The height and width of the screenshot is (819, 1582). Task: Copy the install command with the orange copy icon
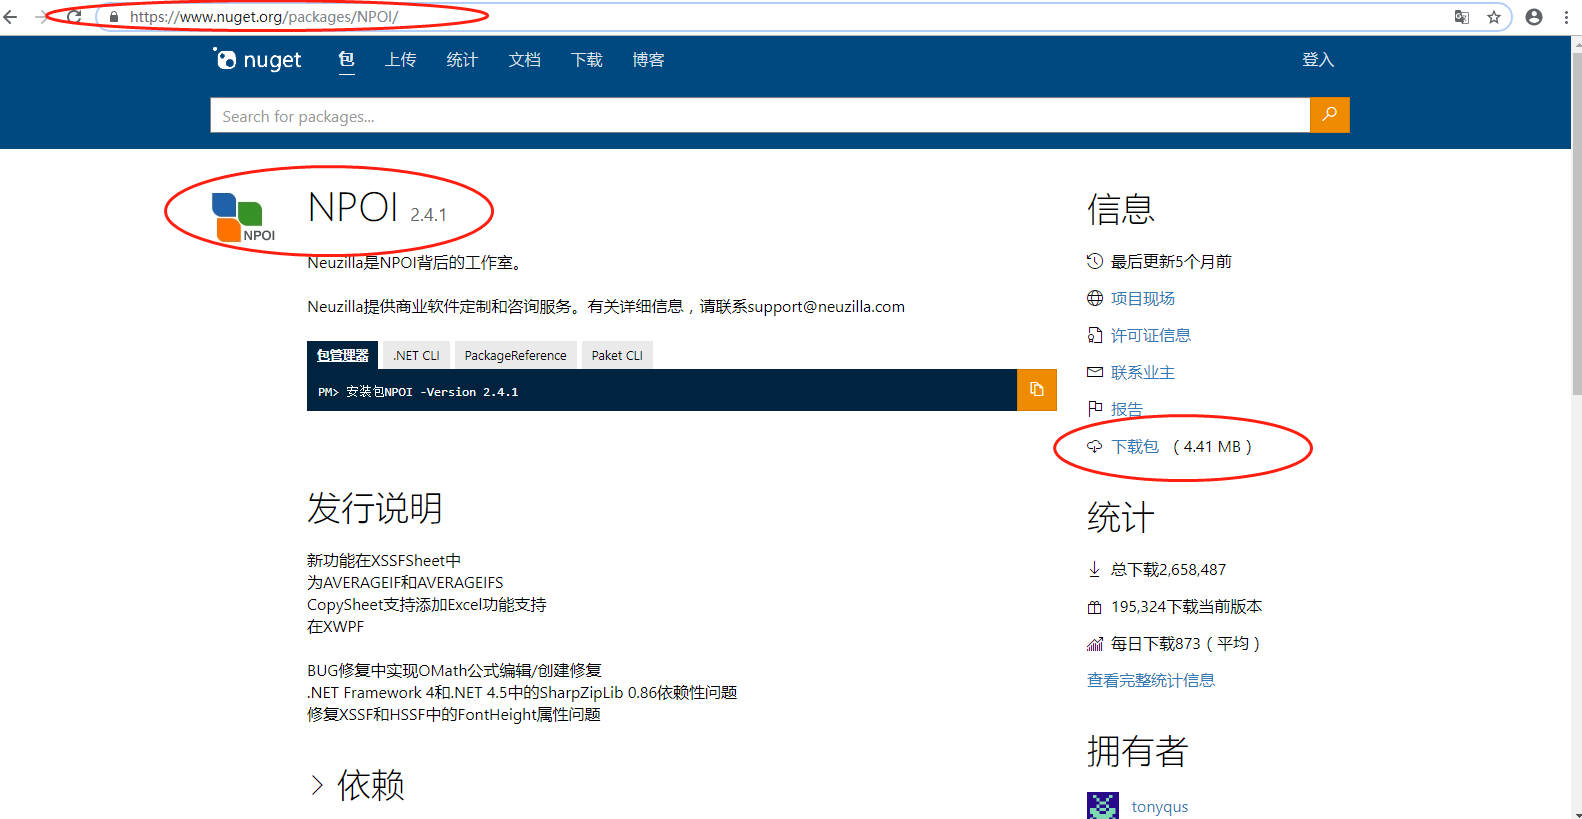point(1037,390)
